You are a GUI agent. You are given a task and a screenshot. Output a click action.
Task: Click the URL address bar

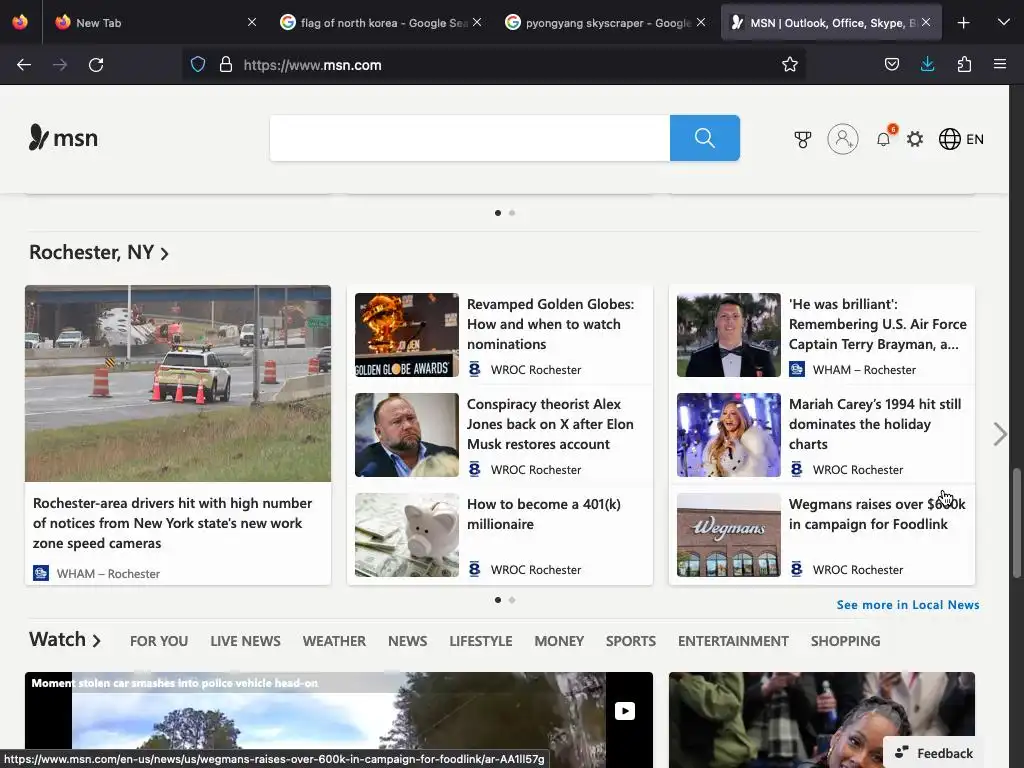[x=496, y=65]
